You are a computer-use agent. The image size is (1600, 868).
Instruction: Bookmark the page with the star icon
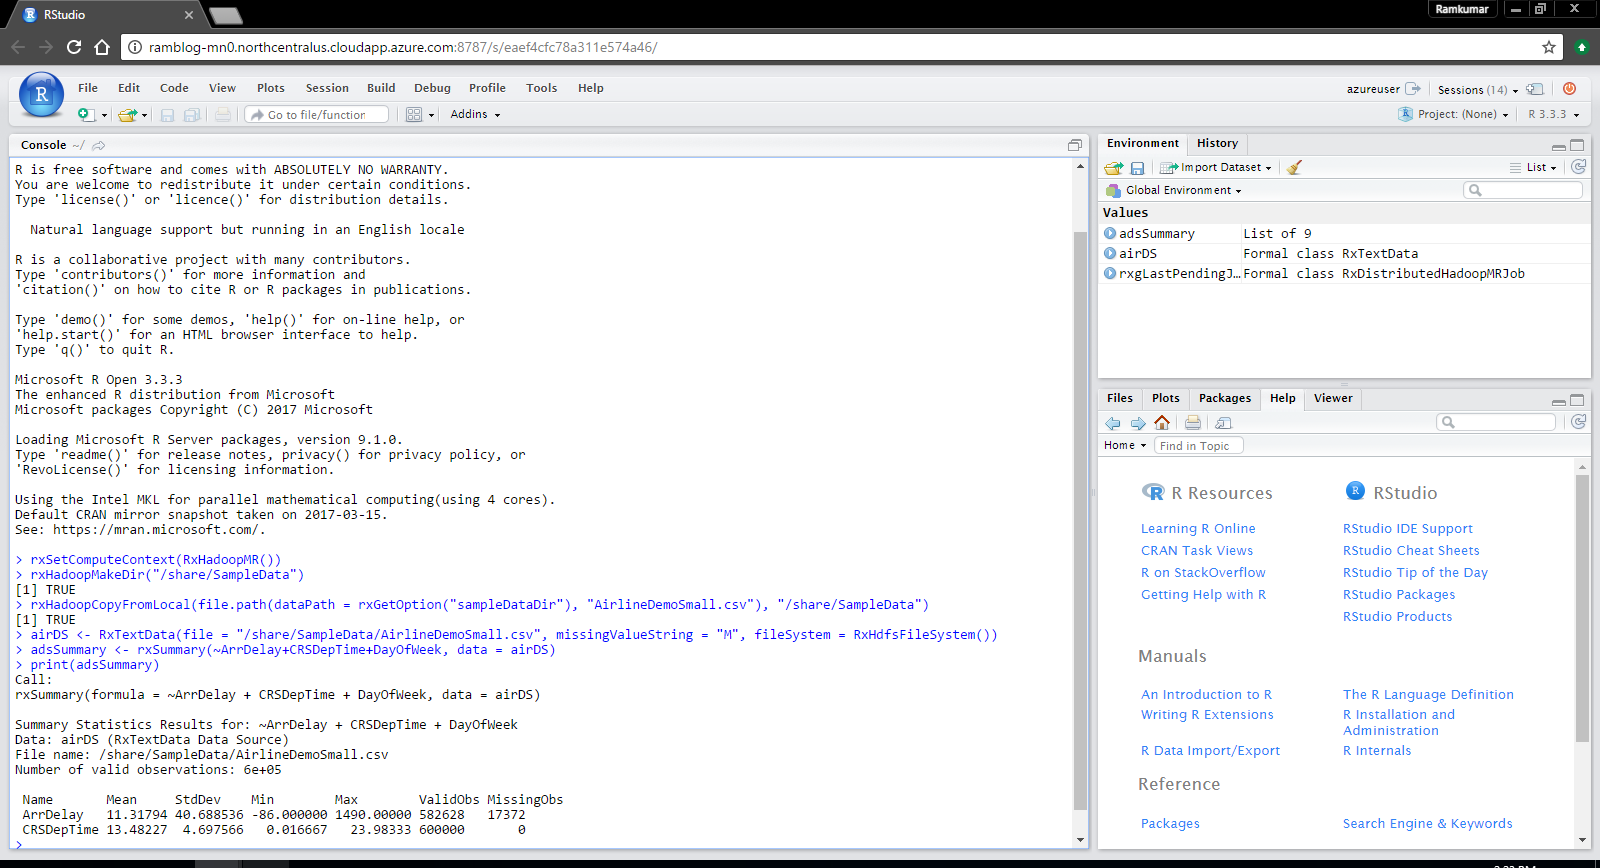click(1549, 47)
